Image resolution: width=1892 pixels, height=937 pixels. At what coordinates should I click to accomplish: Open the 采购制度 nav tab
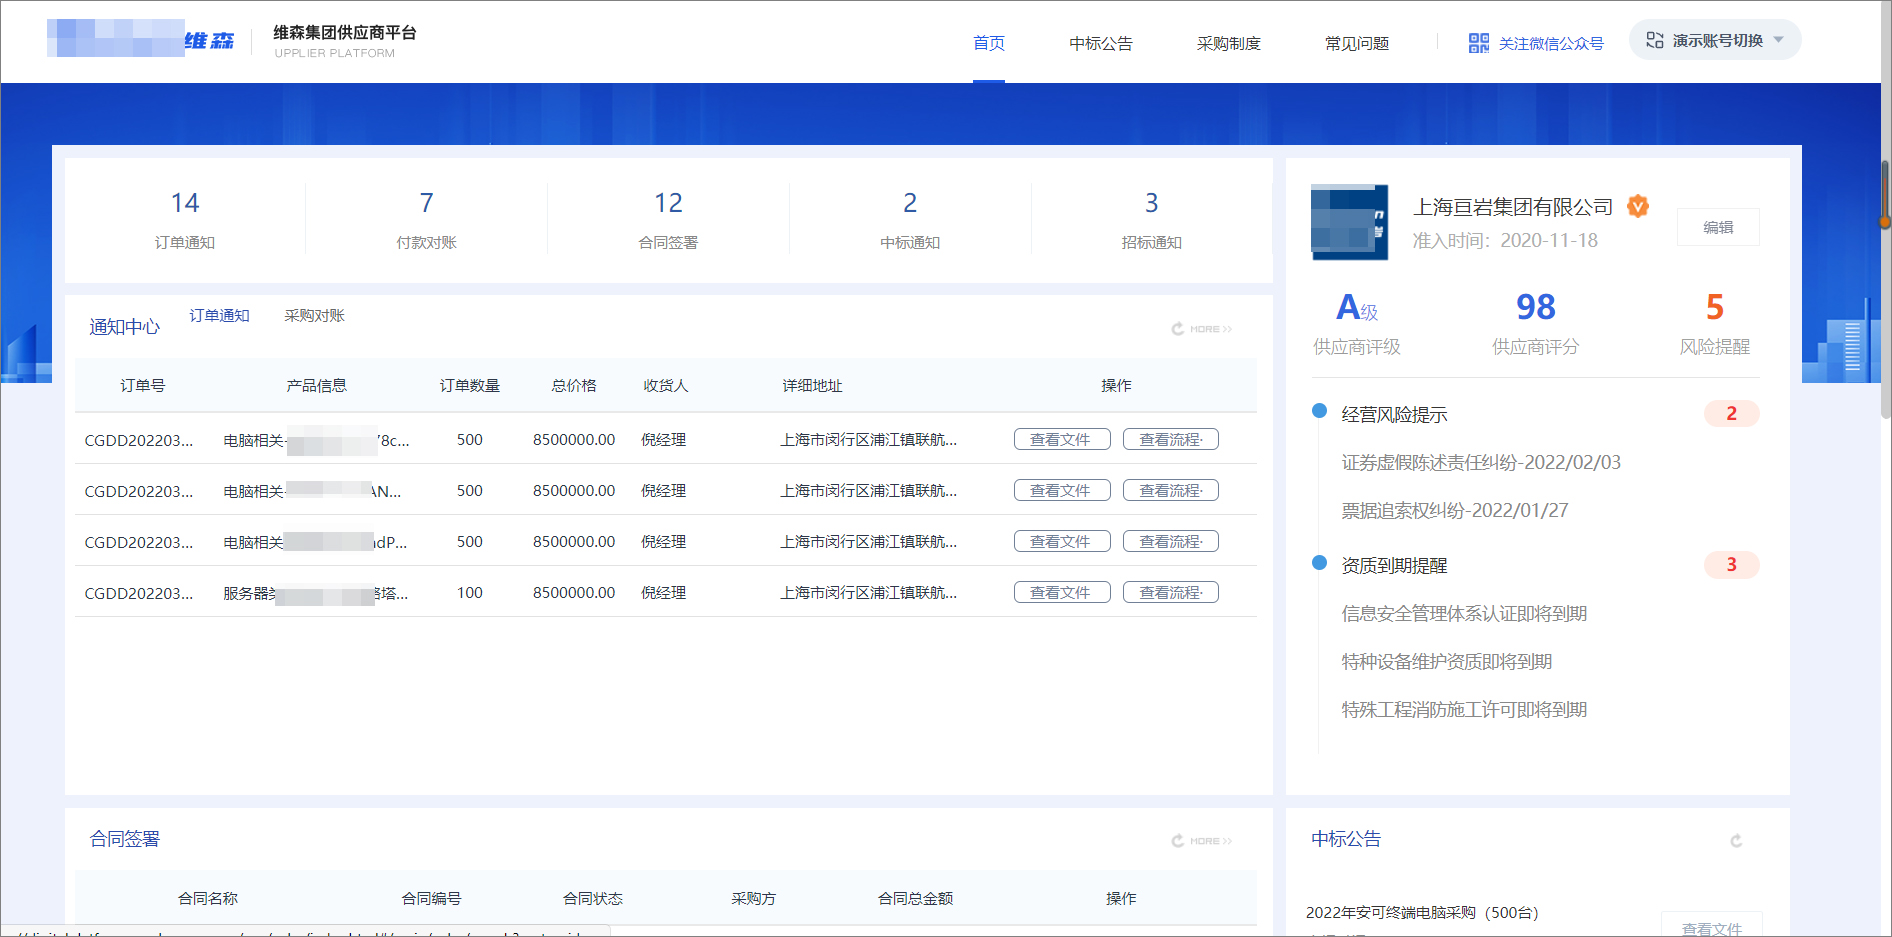click(1229, 43)
